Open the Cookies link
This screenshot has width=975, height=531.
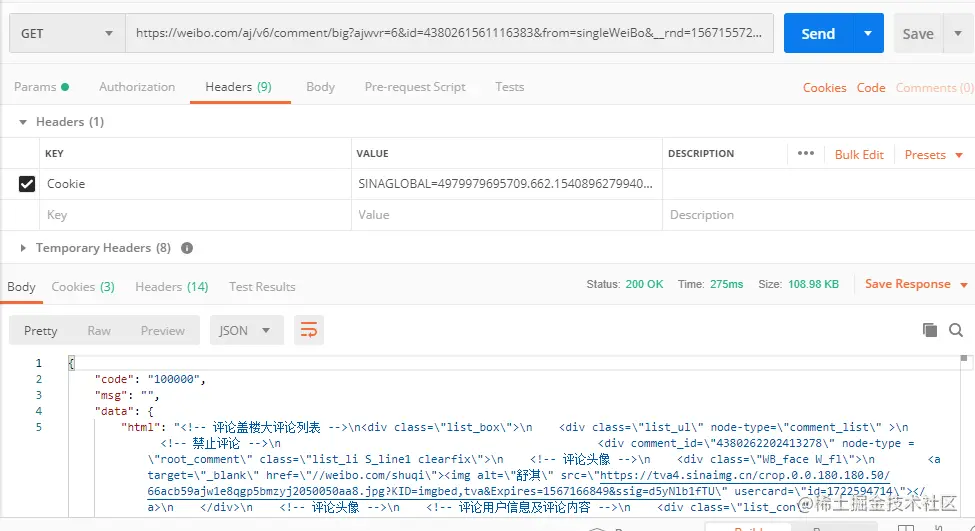click(x=825, y=88)
